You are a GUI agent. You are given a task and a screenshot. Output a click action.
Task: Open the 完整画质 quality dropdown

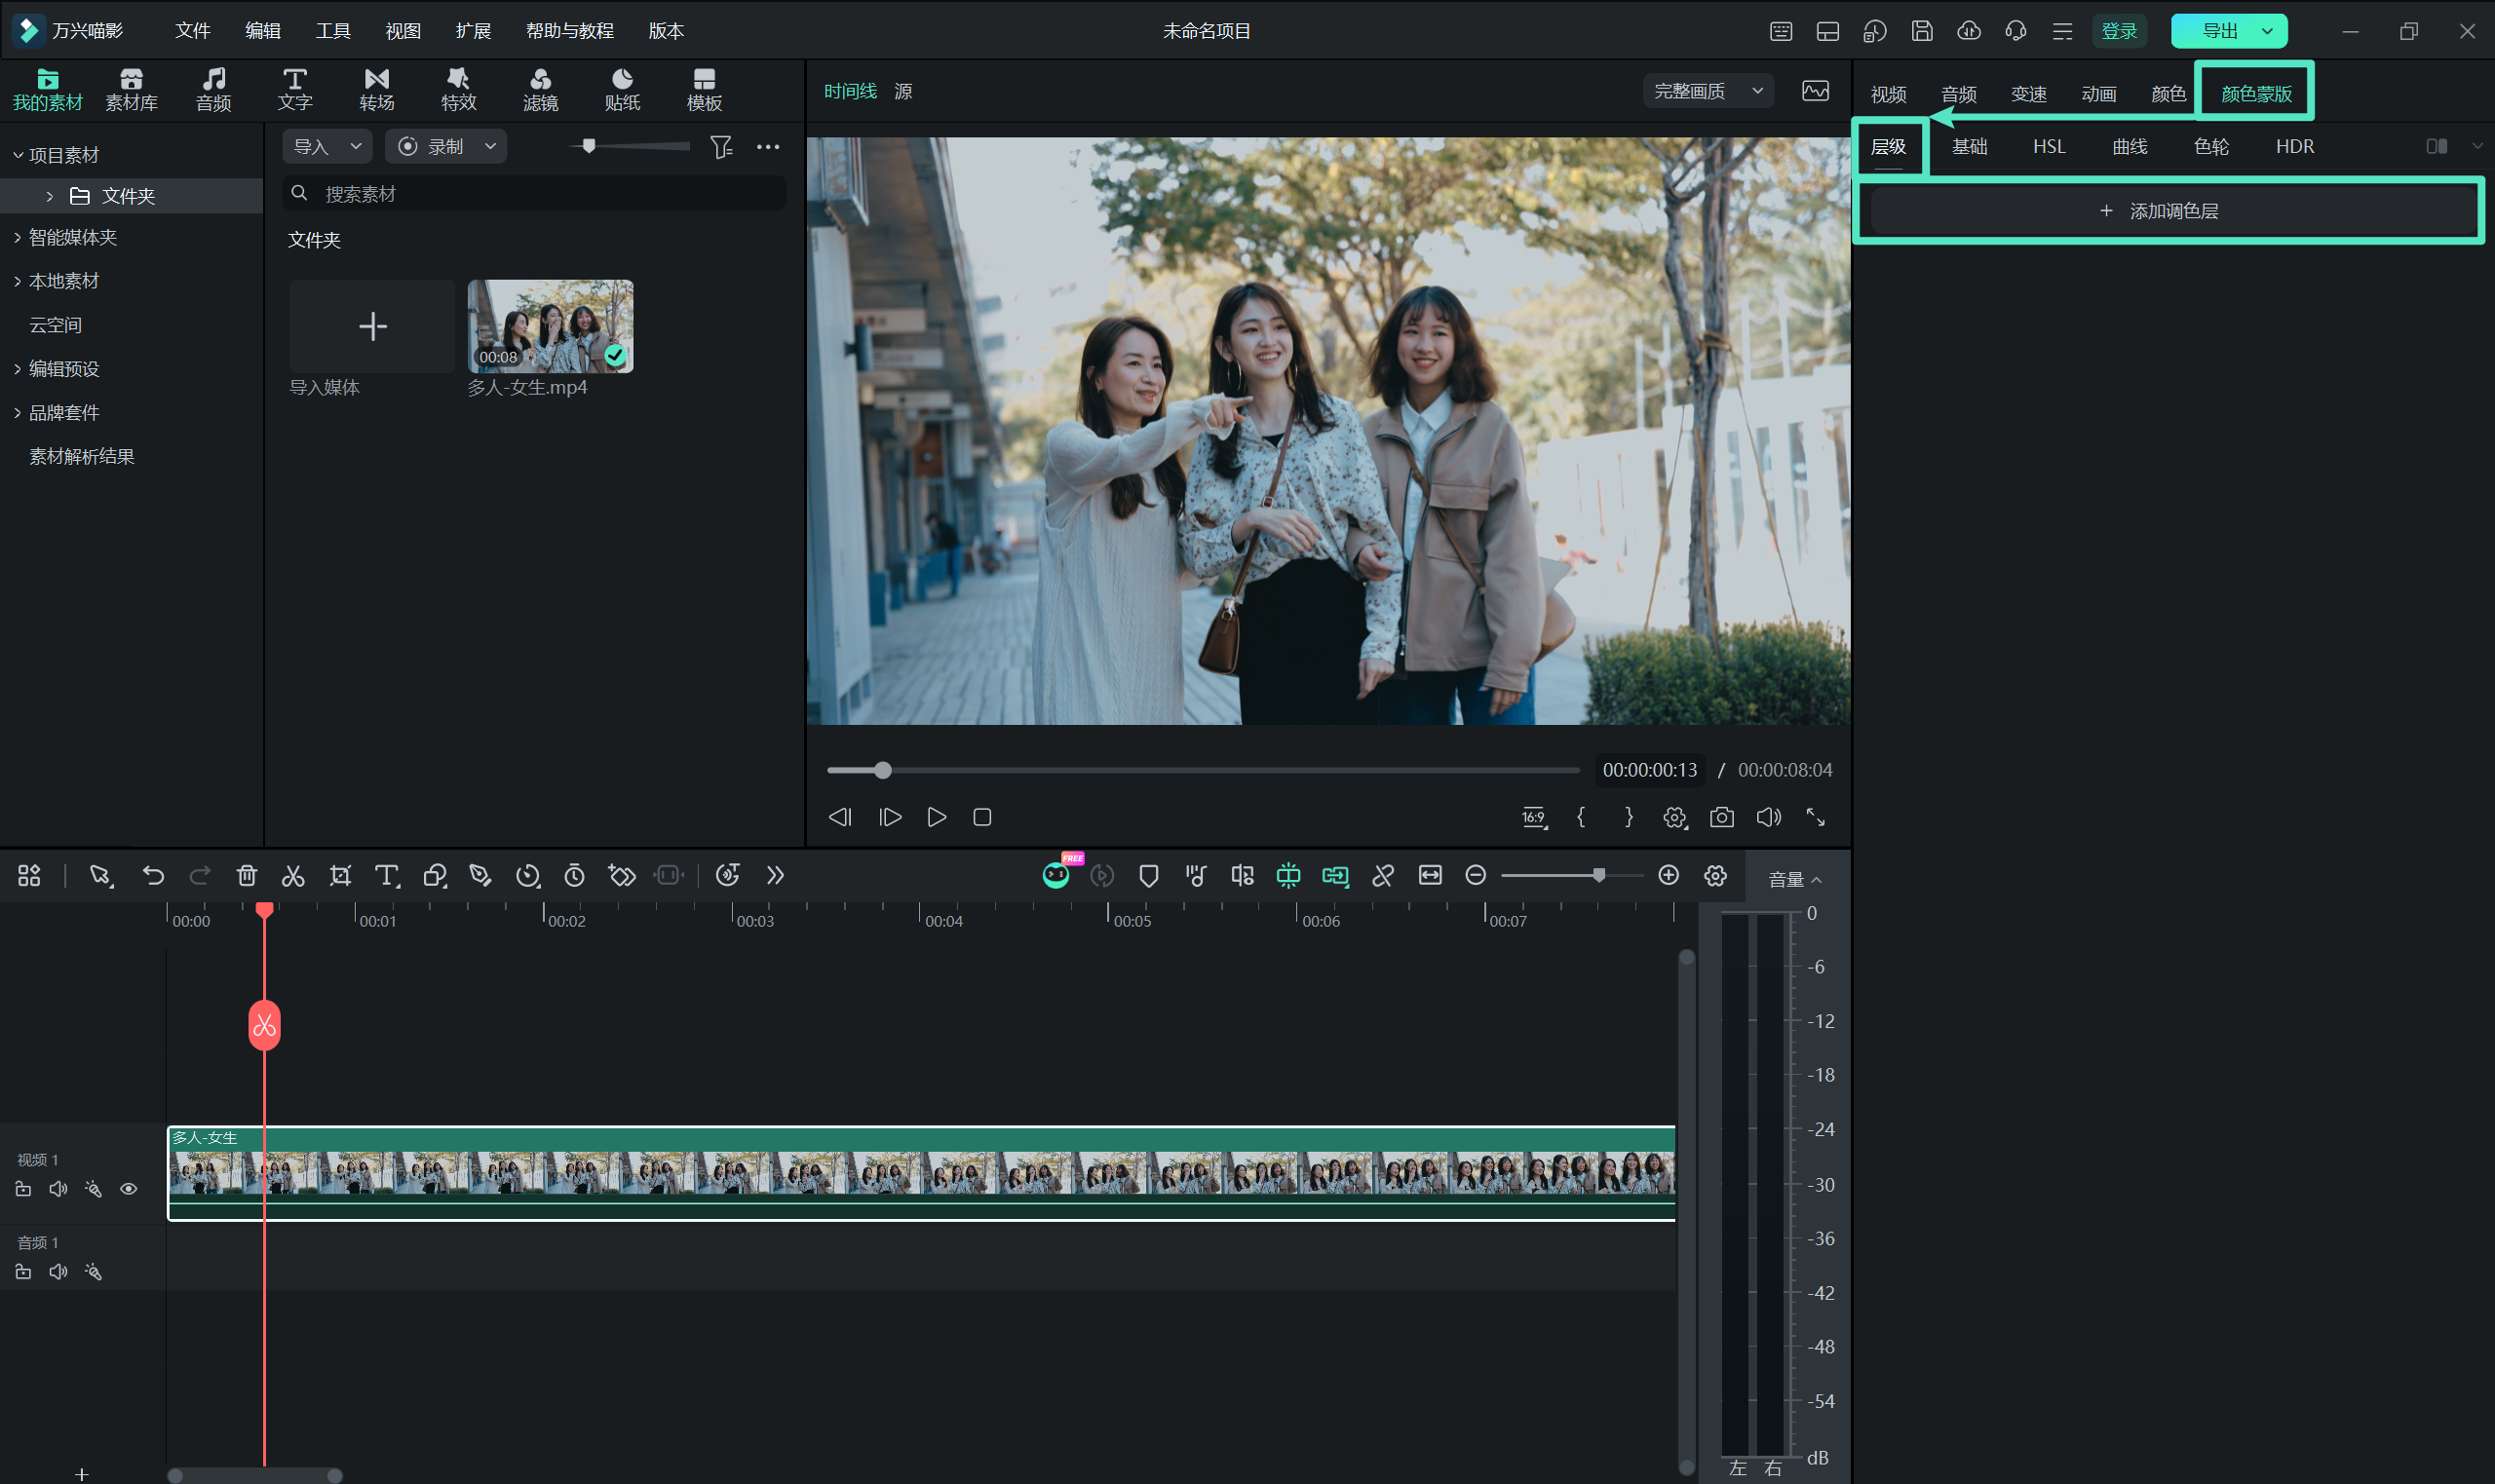coord(1707,91)
